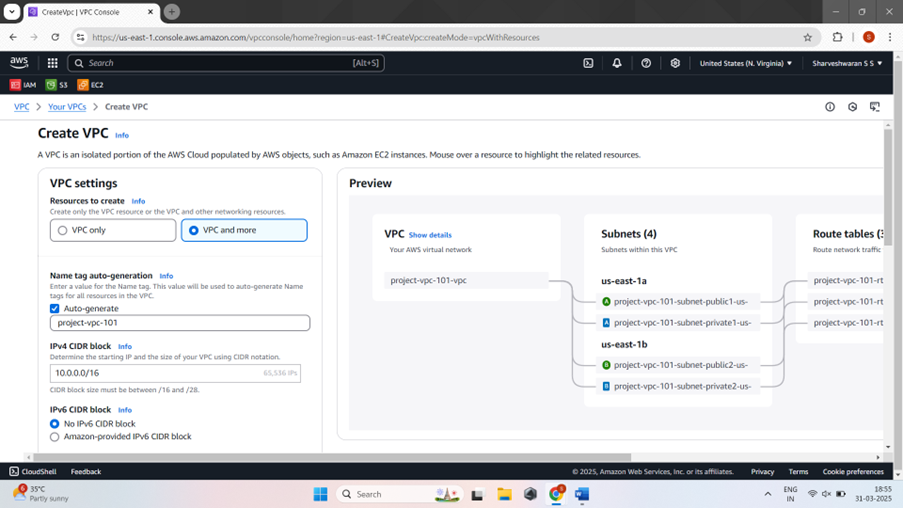Select the VPC only option
This screenshot has width=903, height=508.
(113, 230)
